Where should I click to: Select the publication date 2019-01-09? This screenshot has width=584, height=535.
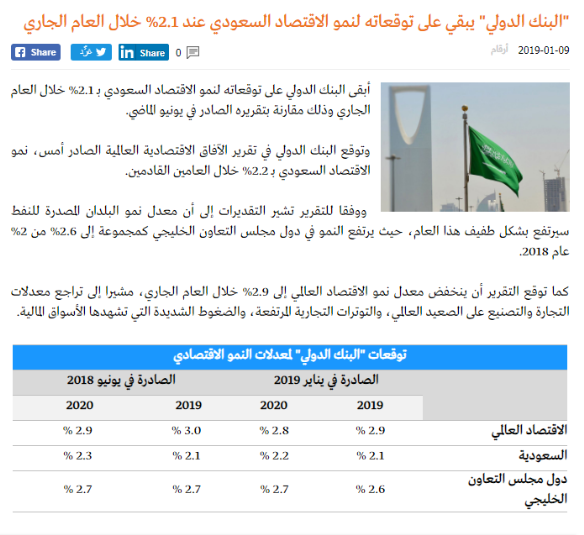click(x=543, y=50)
